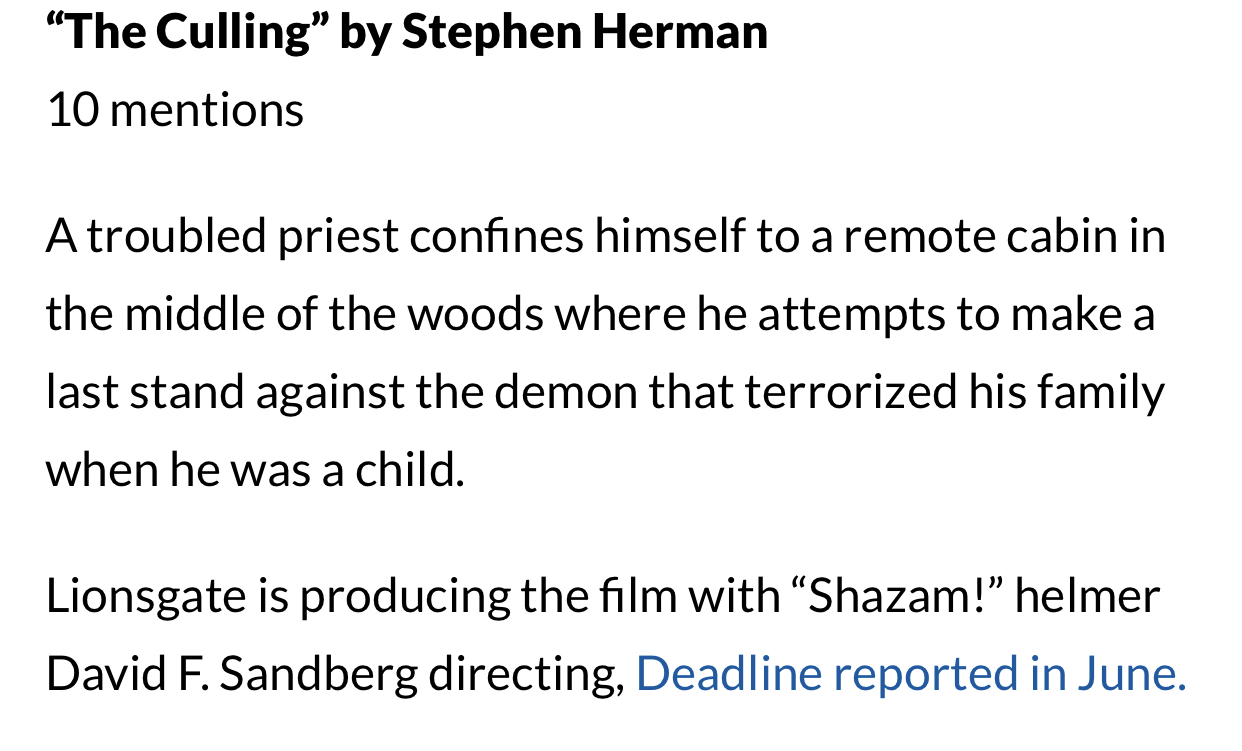Click the phrase "middle of the woods"
Screen dimensions: 1242x751
(x=335, y=315)
